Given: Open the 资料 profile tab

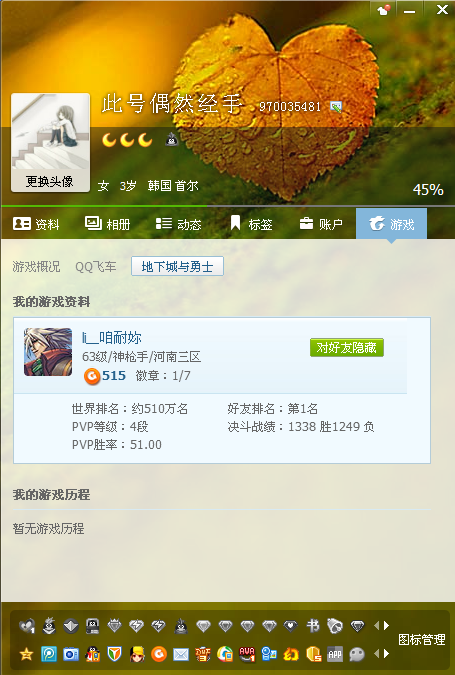Looking at the screenshot, I should (x=36, y=224).
